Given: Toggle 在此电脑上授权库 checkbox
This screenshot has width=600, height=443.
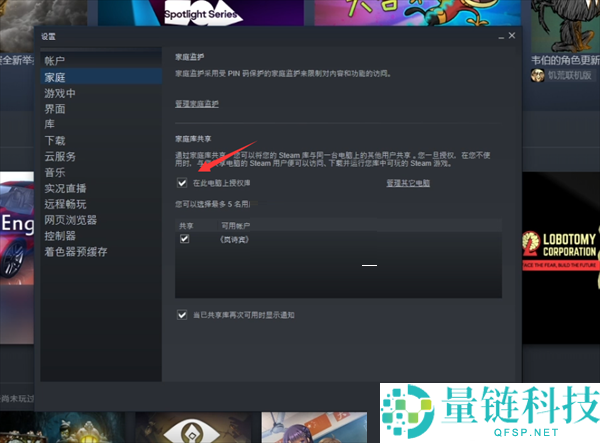Looking at the screenshot, I should click(x=182, y=183).
